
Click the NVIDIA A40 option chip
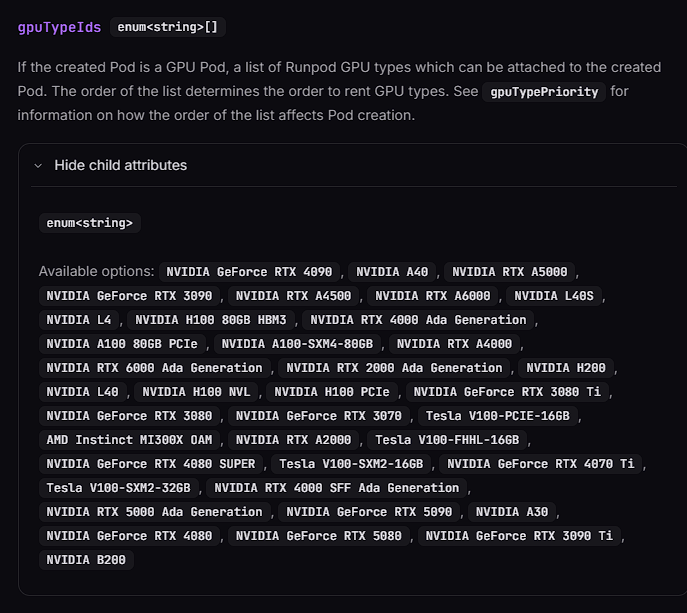[392, 271]
